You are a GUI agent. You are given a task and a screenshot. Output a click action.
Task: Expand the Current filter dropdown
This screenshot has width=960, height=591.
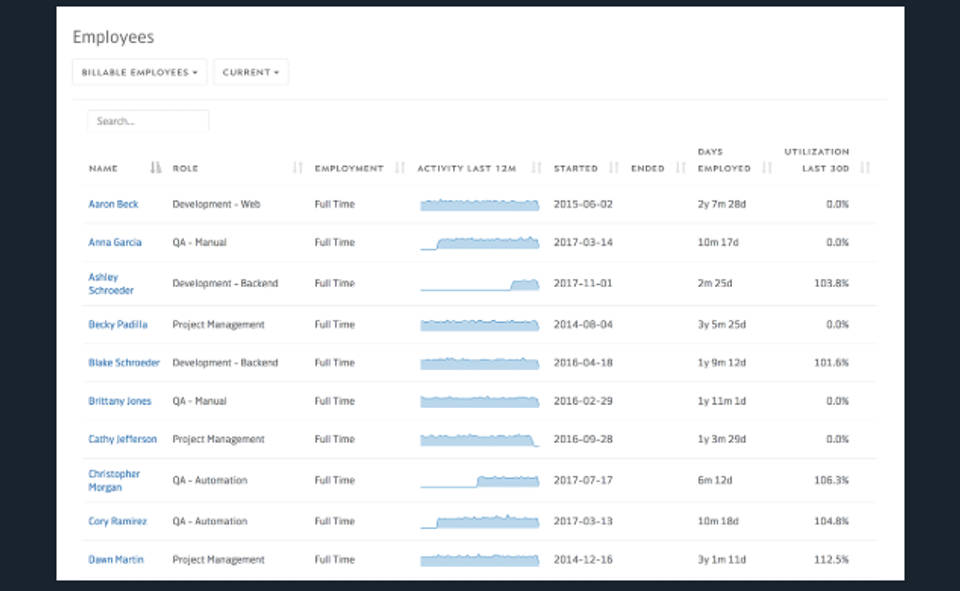[251, 72]
